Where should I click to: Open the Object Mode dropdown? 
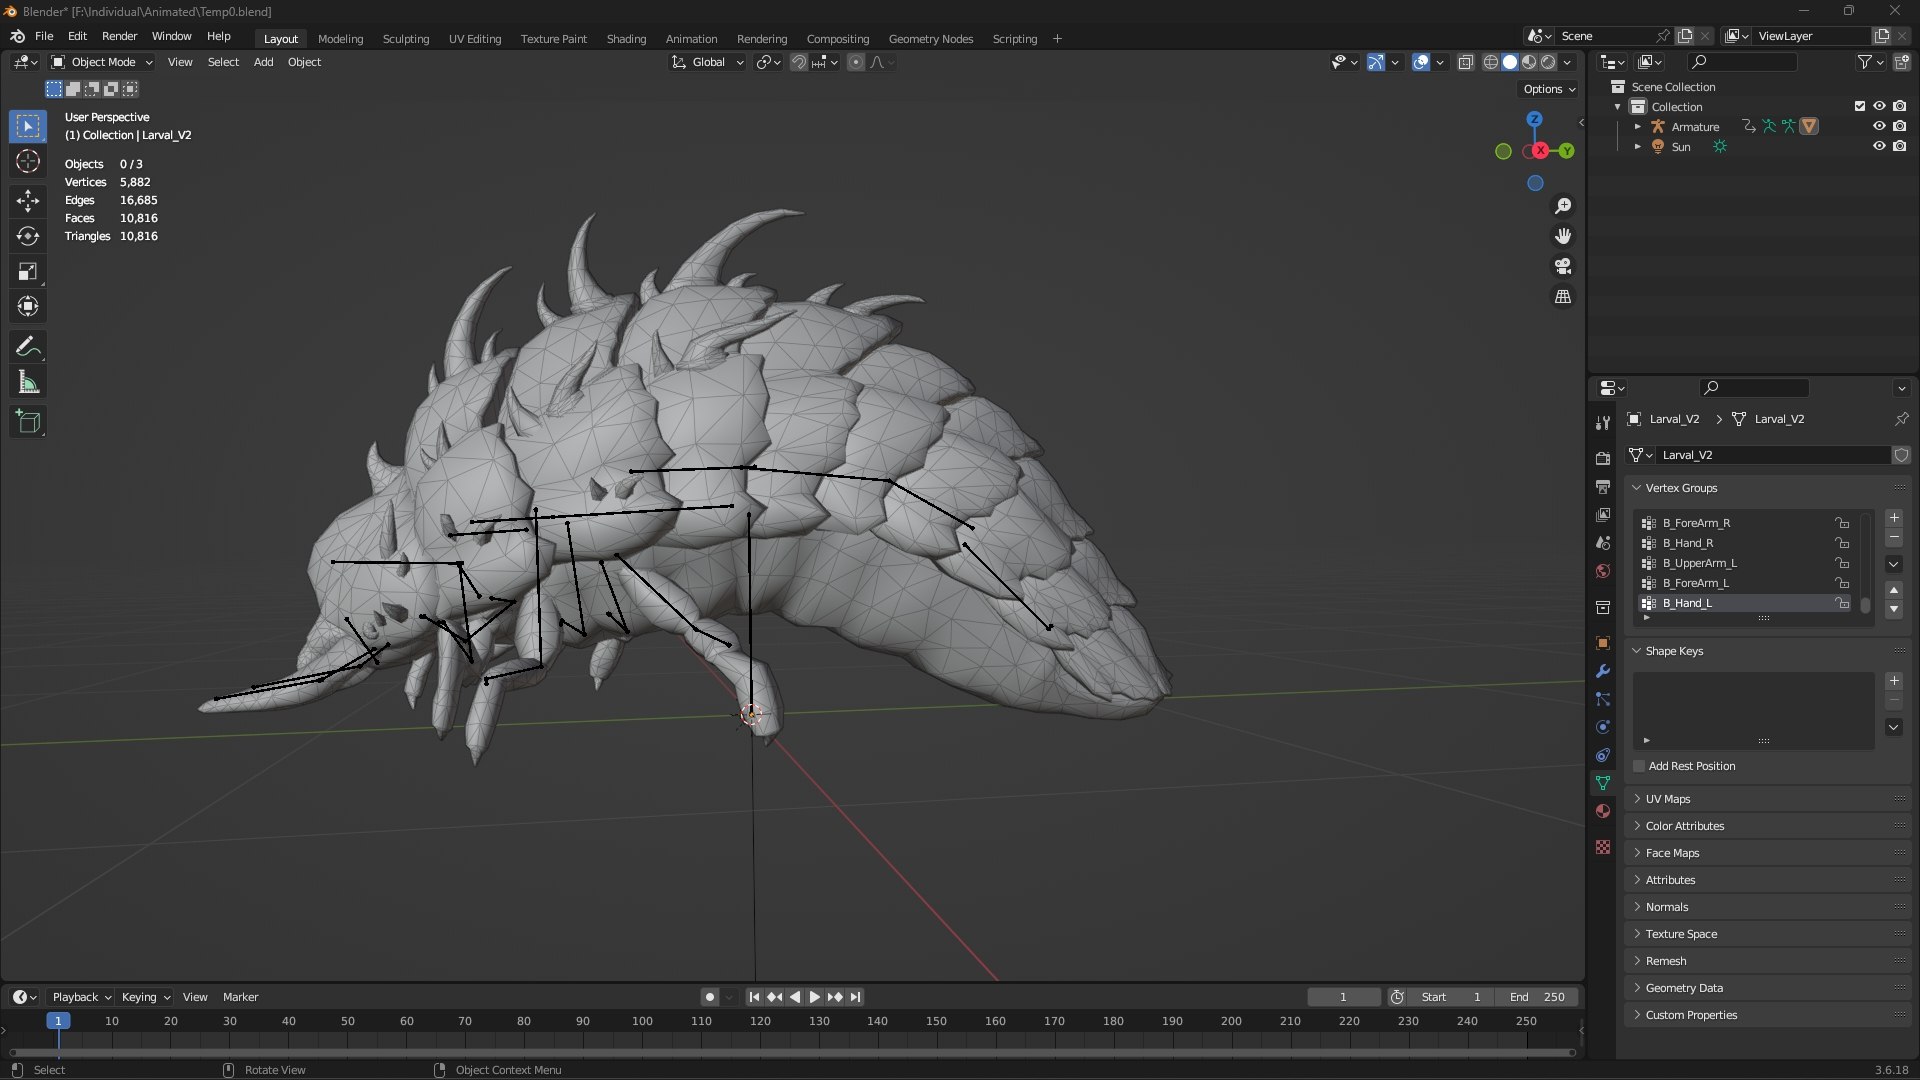[102, 62]
